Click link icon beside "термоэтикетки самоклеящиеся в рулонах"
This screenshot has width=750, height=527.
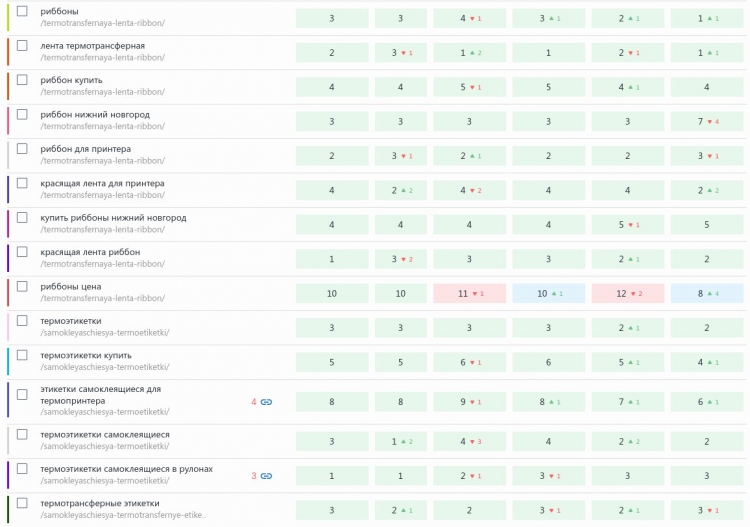click(x=267, y=476)
